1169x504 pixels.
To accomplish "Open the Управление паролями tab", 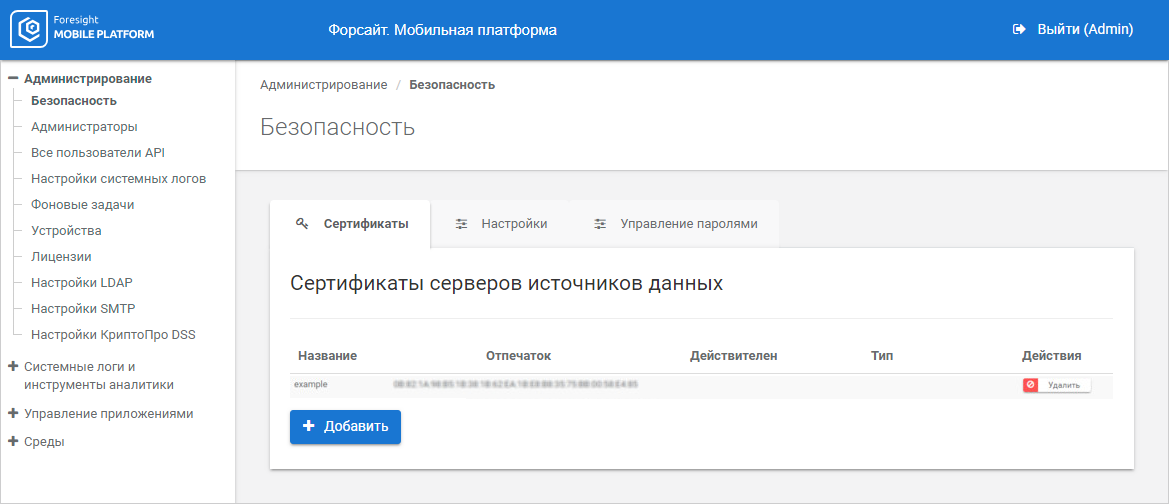I will (675, 224).
